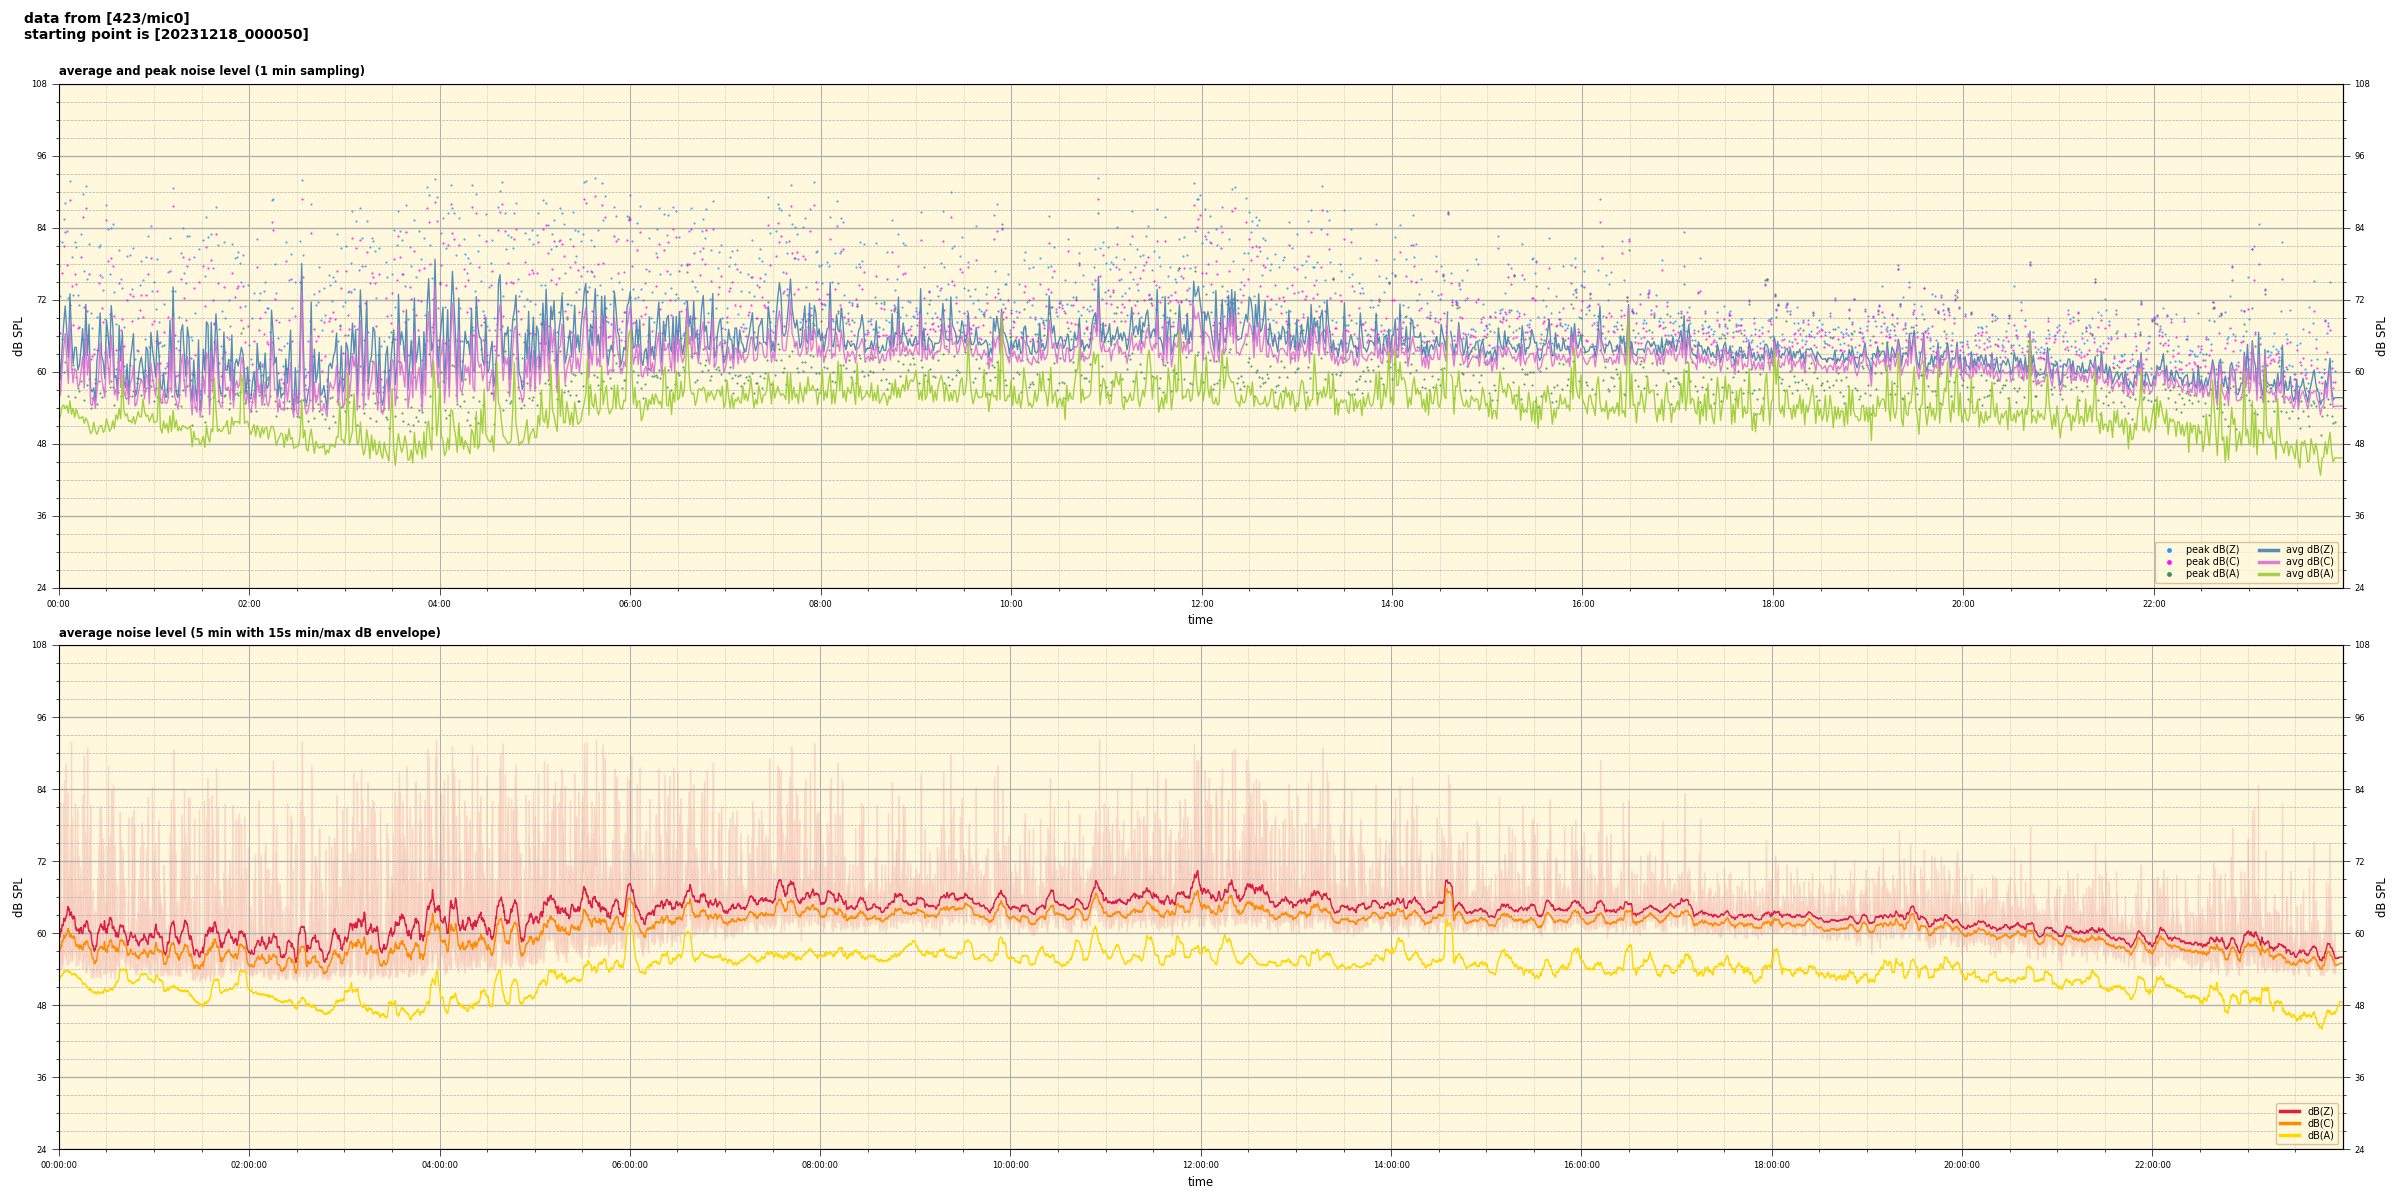This screenshot has height=1200, width=2400.
Task: Click the avg dB(Z) legend entry
Action: click(2309, 550)
